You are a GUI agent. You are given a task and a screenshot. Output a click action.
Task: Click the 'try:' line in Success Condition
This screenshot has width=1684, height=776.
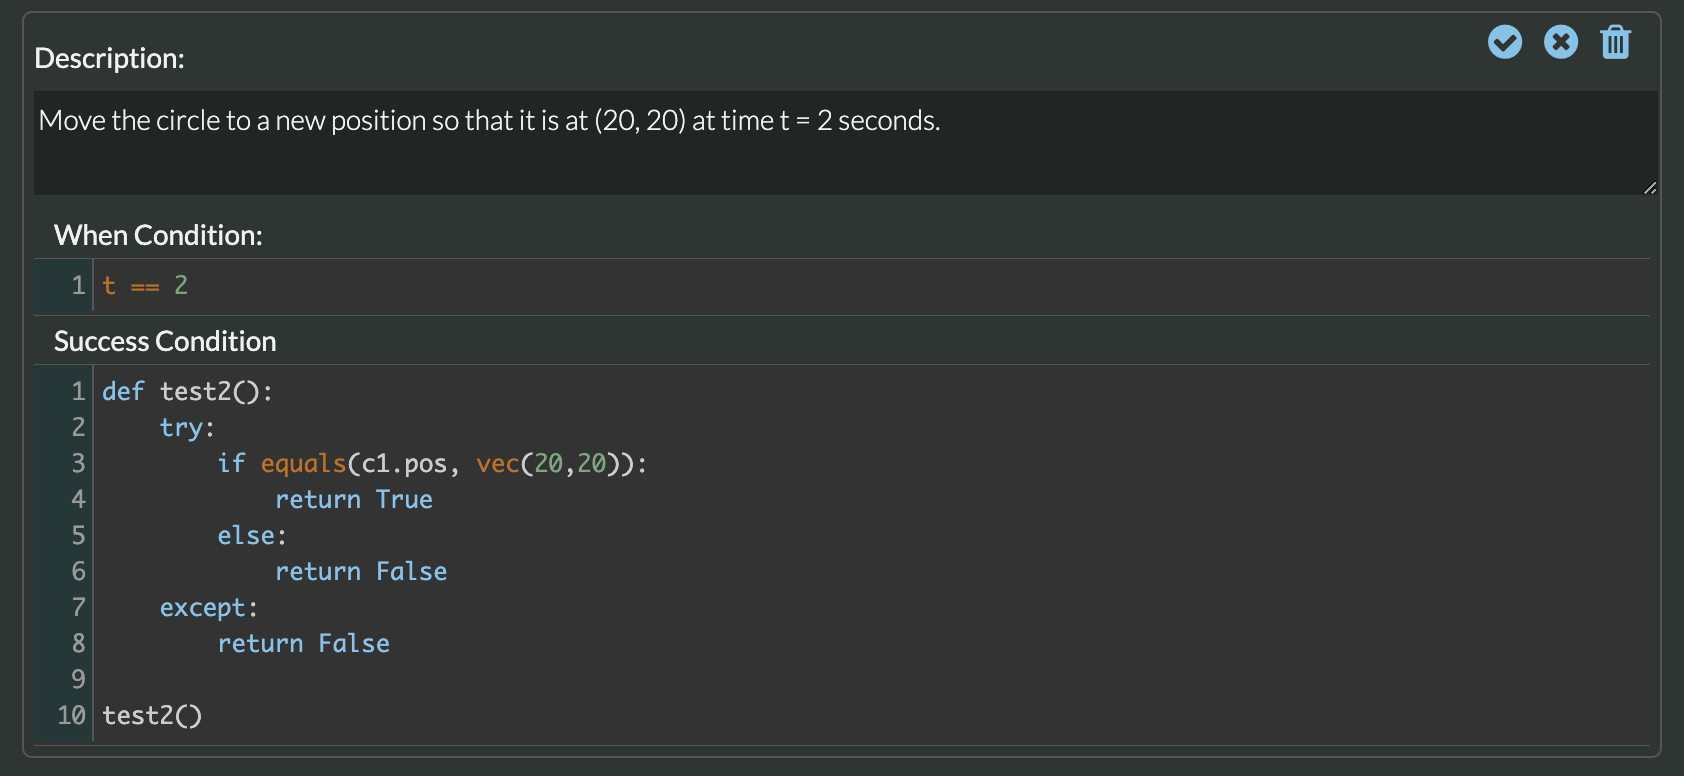coord(187,428)
